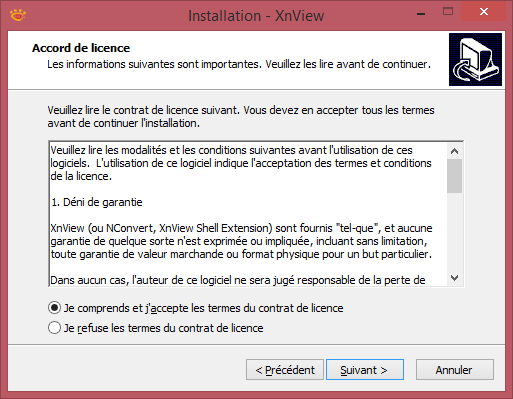Click the "Installation - XnView" title bar text

click(x=256, y=16)
